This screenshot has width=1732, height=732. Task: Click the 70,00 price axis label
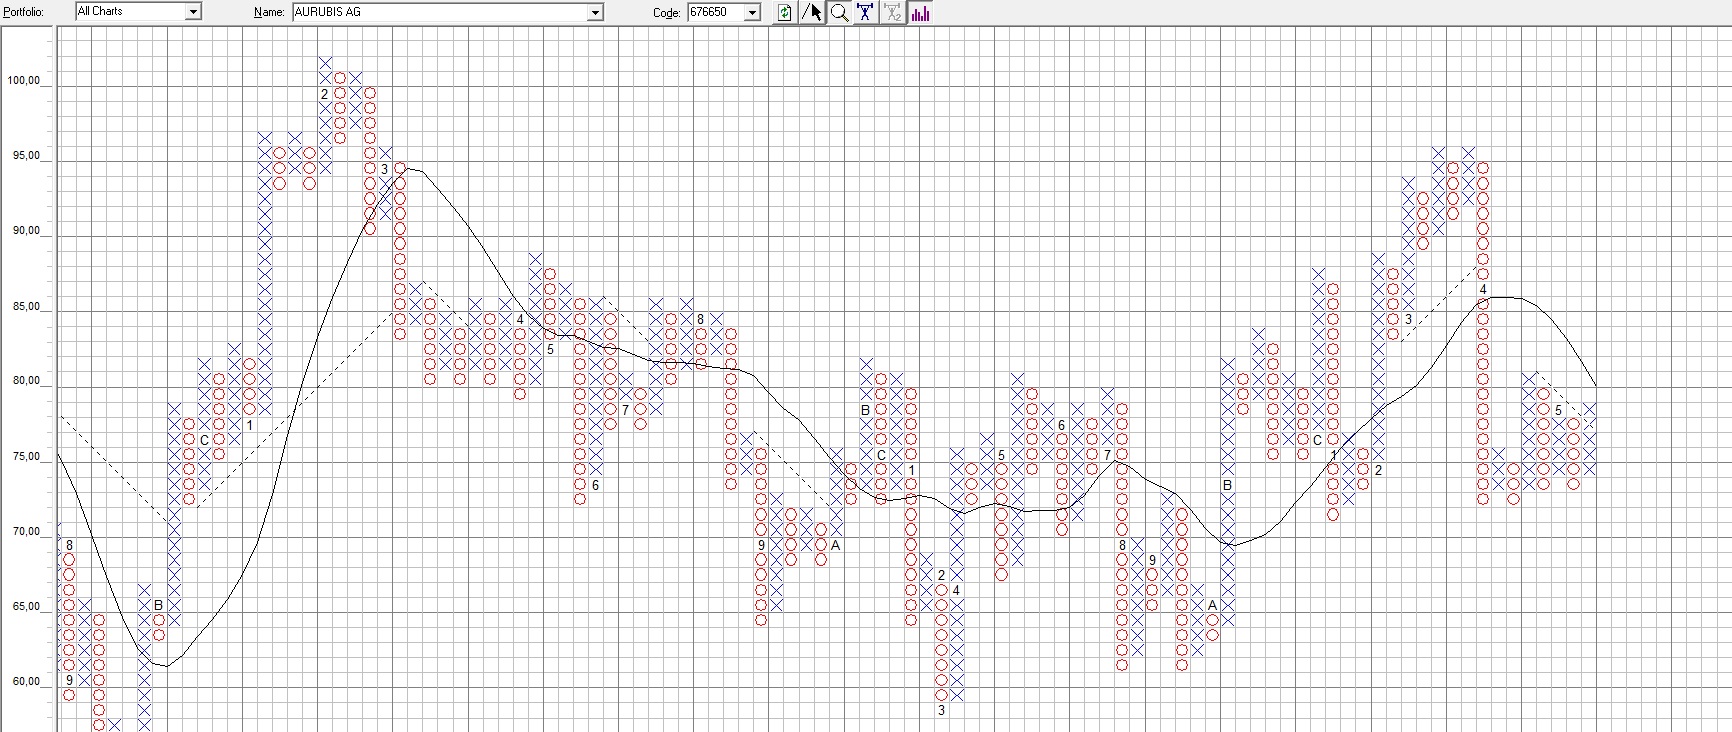tap(26, 532)
